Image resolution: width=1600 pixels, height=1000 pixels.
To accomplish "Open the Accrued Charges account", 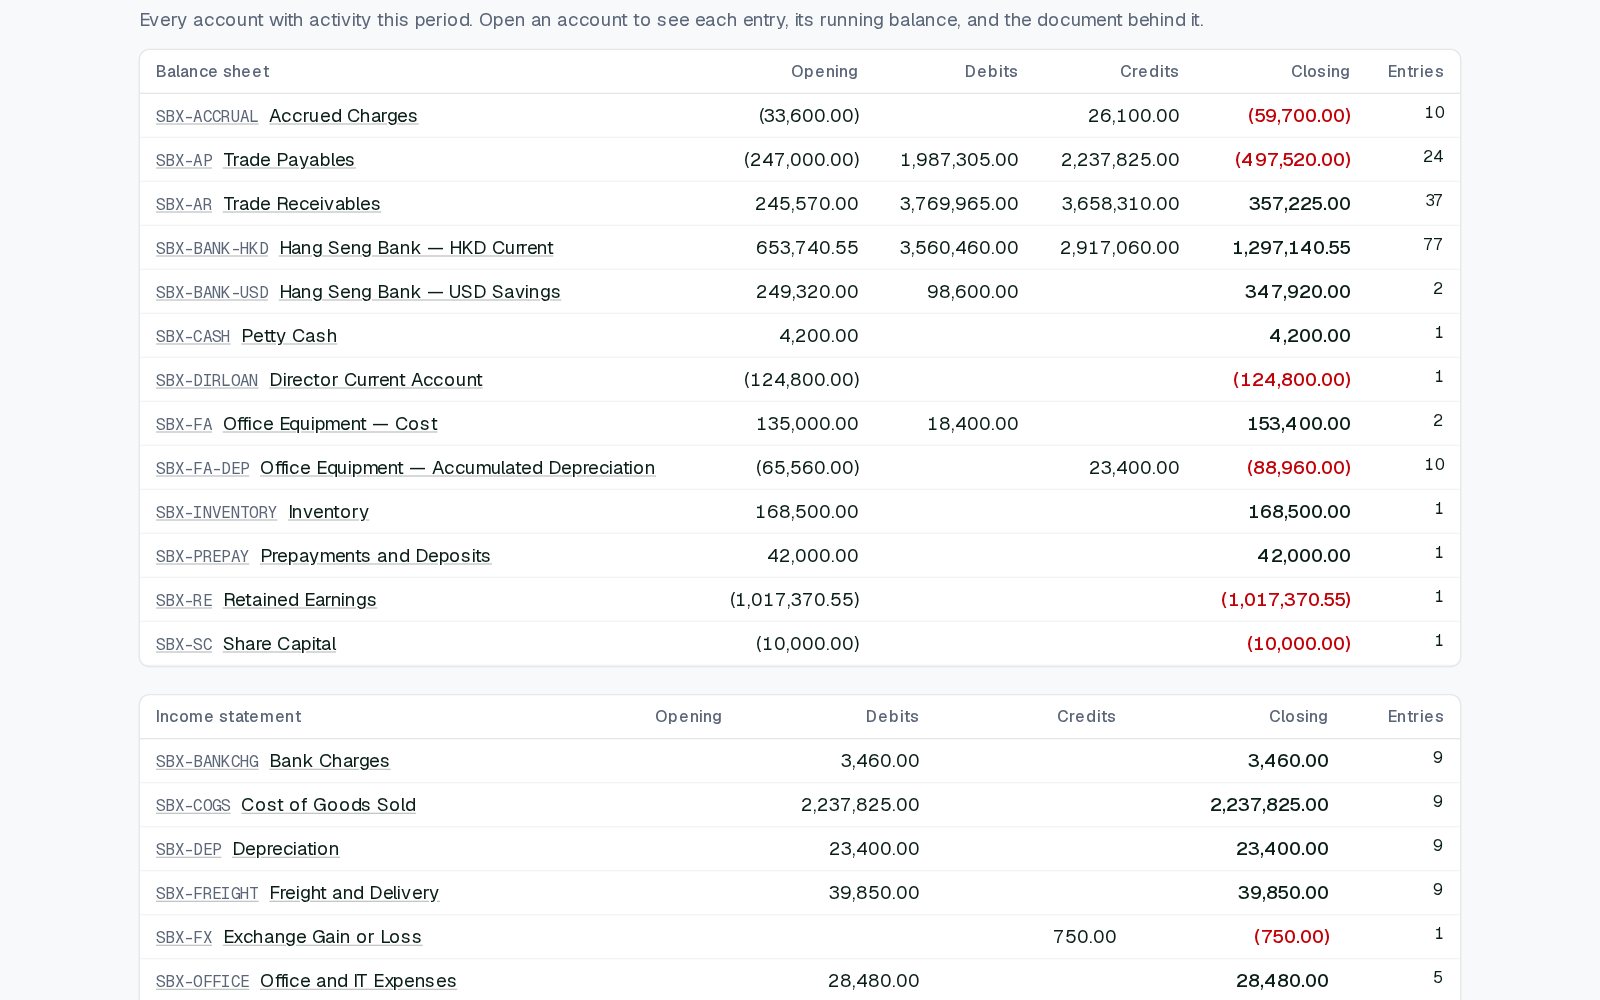I will tap(343, 116).
